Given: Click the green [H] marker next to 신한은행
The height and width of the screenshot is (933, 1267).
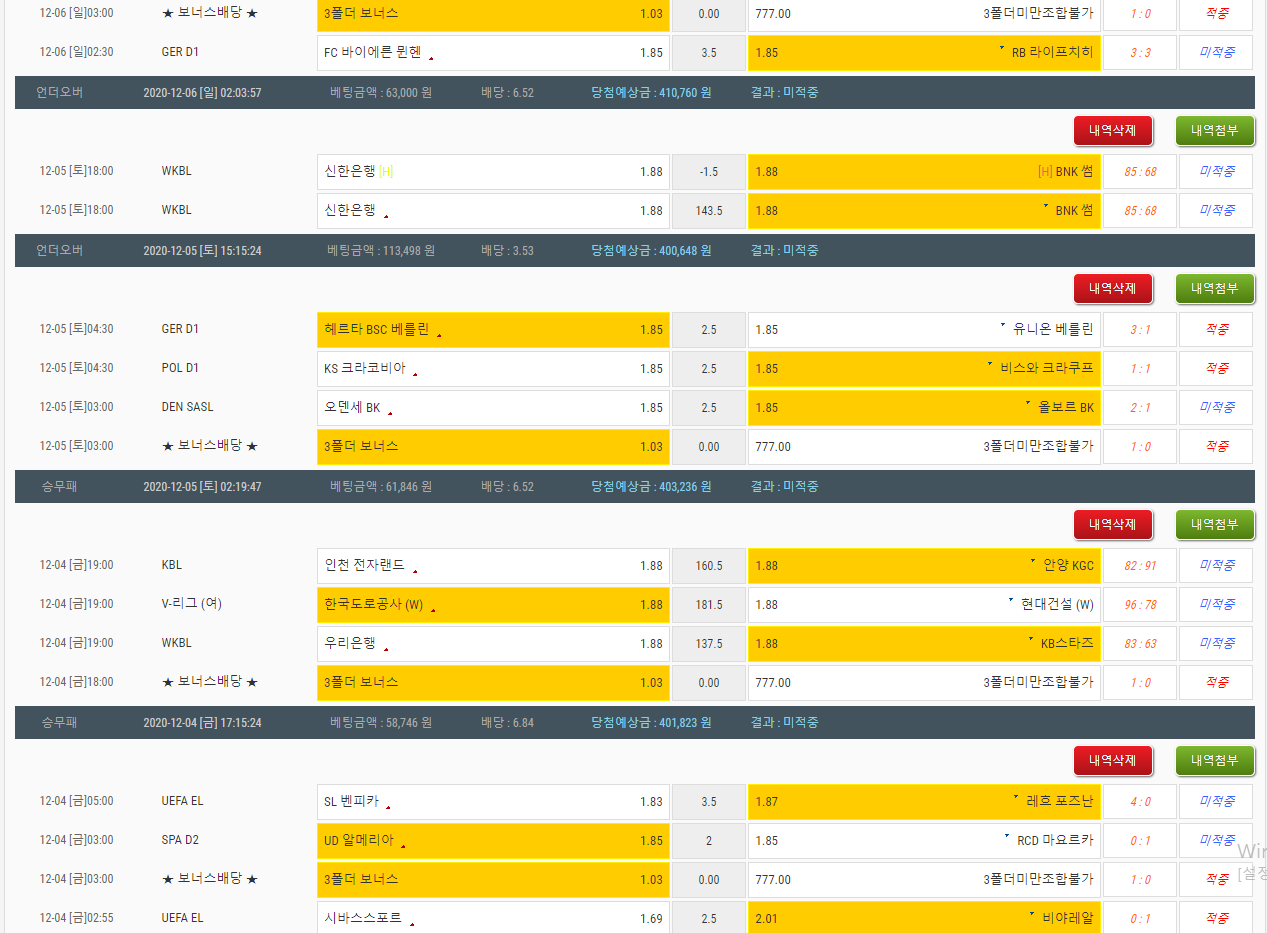Looking at the screenshot, I should (x=386, y=172).
